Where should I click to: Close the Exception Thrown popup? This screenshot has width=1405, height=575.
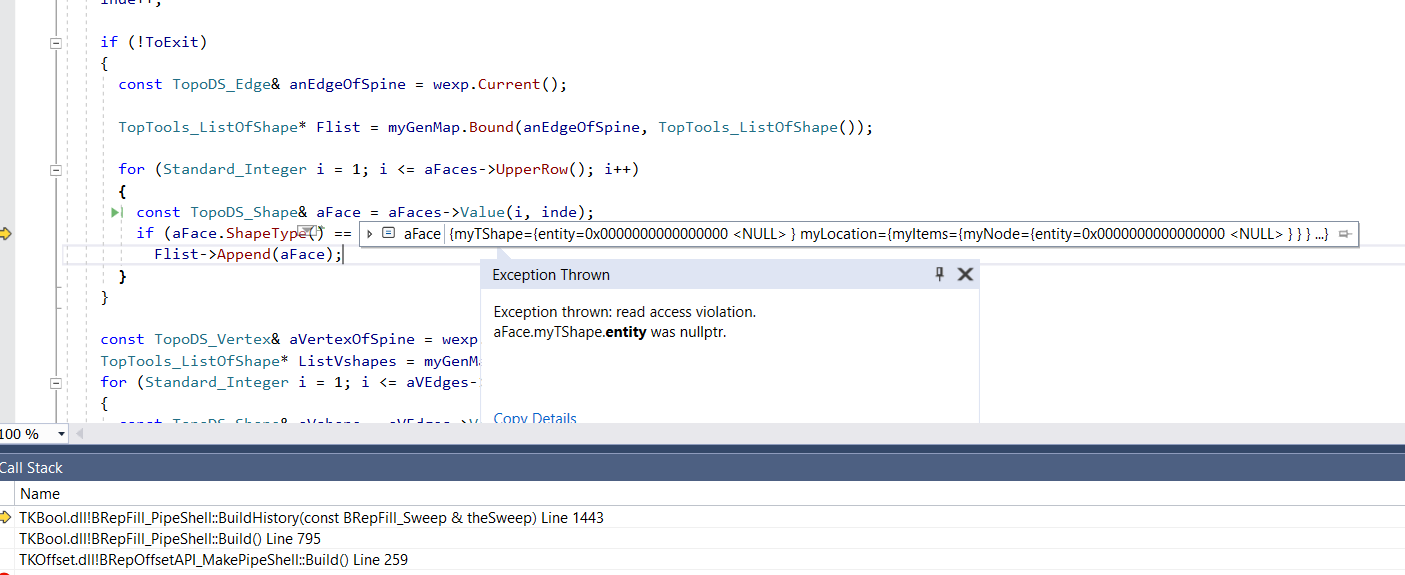965,274
